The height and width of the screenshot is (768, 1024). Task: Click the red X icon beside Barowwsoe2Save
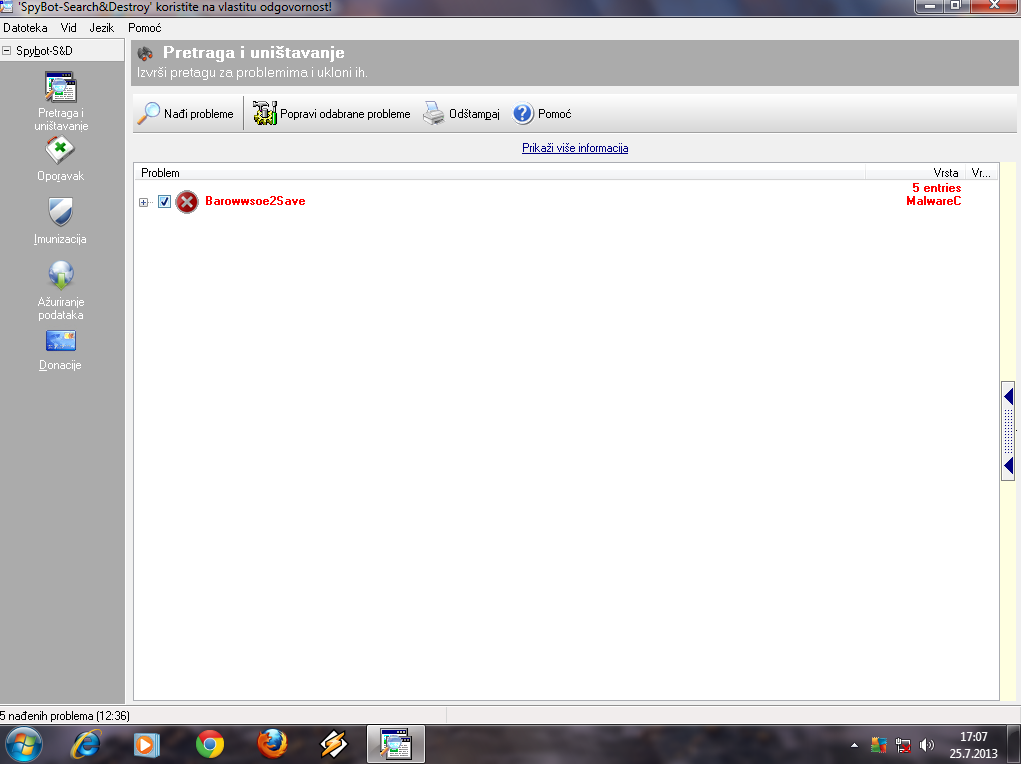[187, 202]
